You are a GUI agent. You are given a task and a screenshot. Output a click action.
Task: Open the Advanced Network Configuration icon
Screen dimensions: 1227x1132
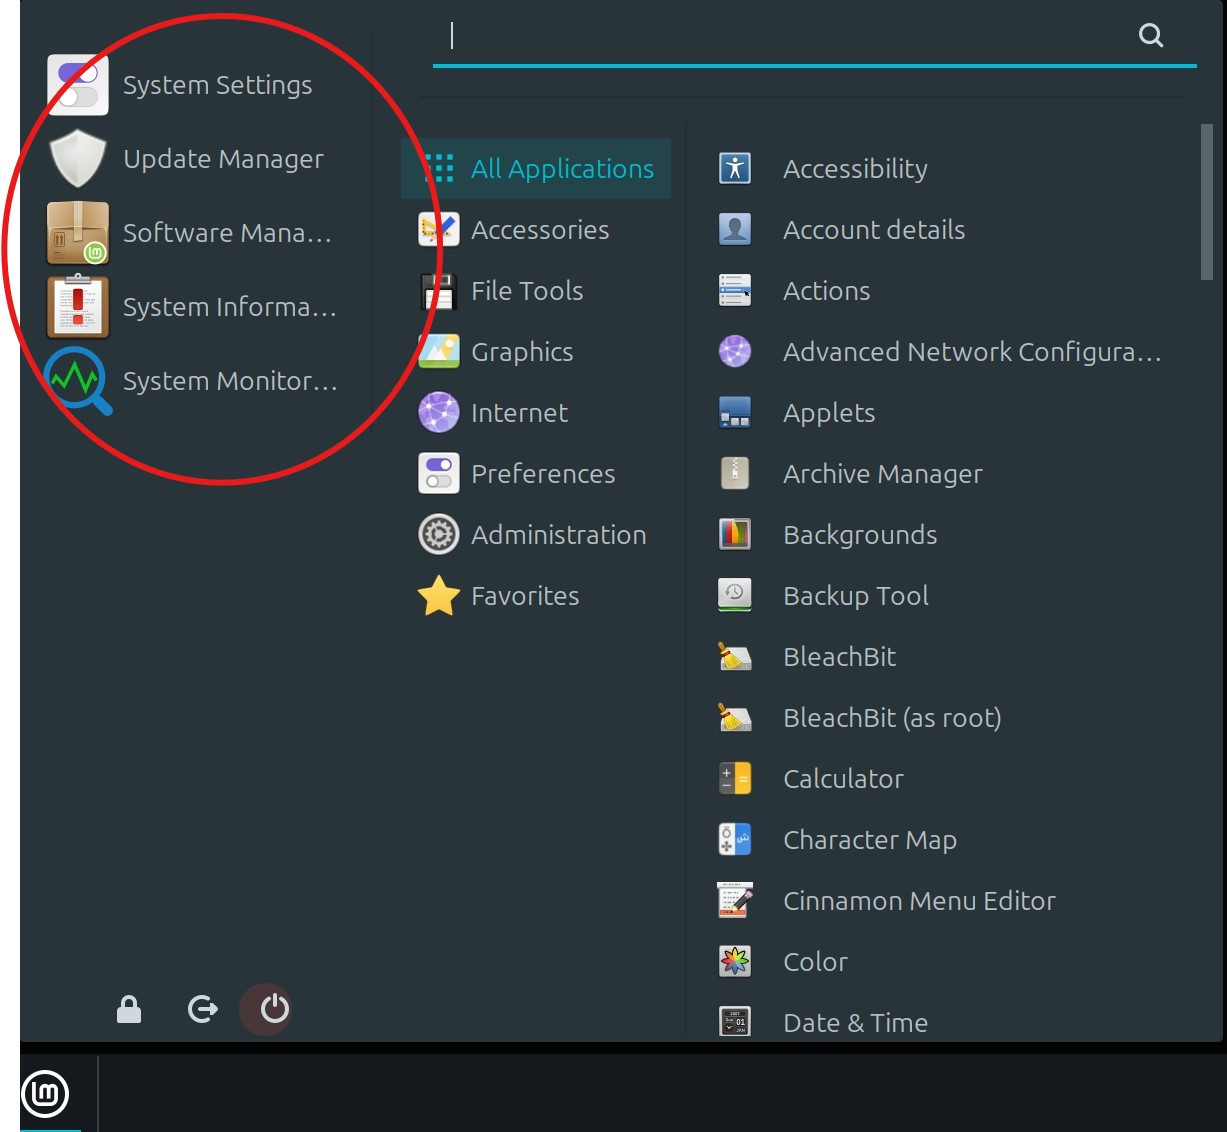[735, 351]
